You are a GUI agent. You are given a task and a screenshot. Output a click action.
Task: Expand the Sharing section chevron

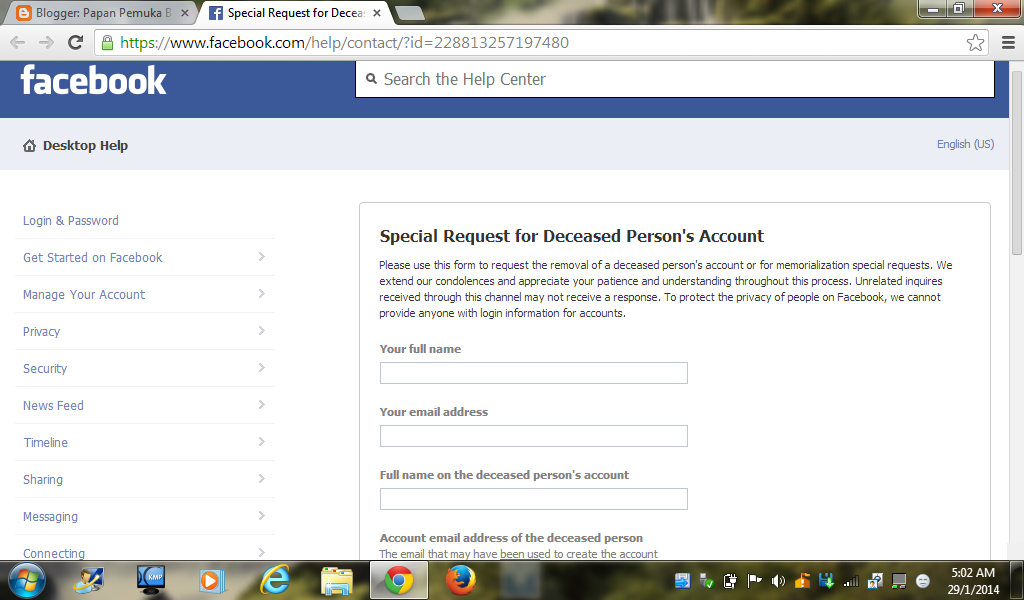261,479
